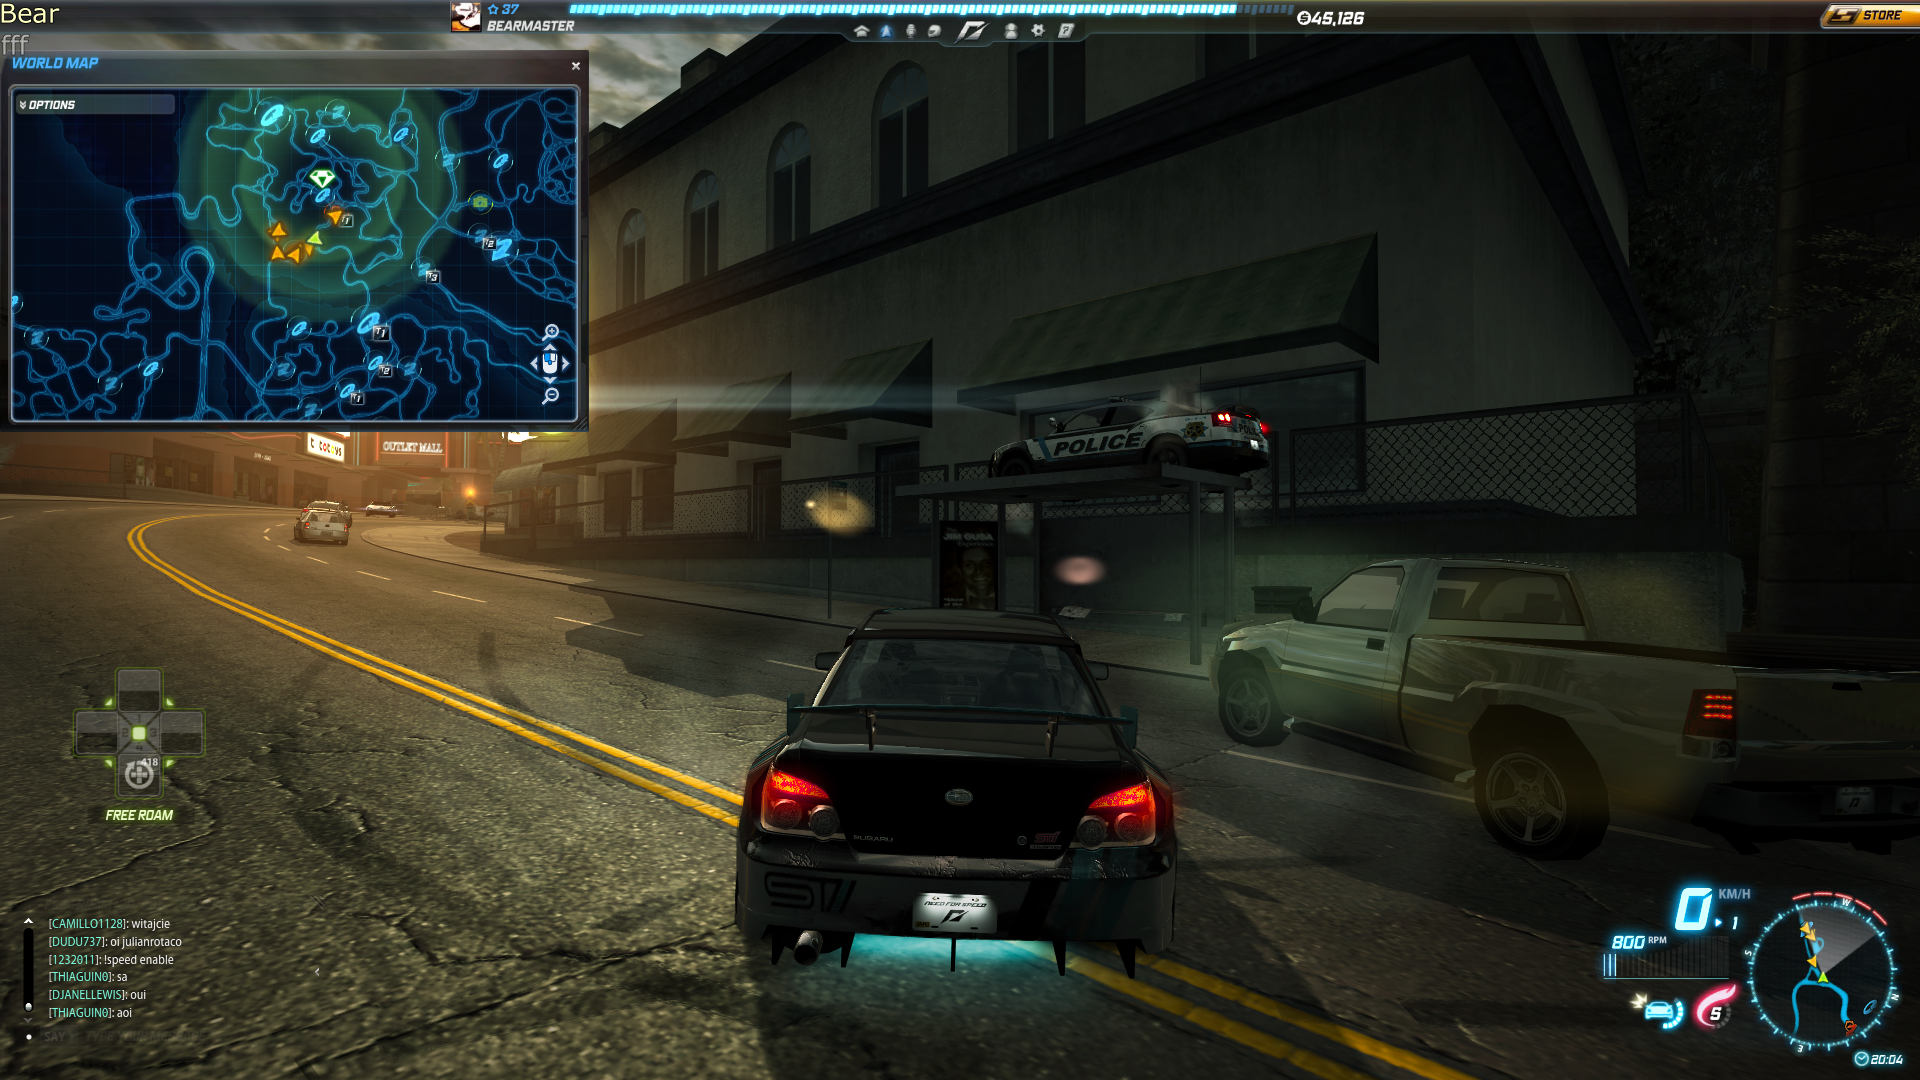Click the KM/H speed readout
The height and width of the screenshot is (1080, 1920).
[x=1713, y=908]
